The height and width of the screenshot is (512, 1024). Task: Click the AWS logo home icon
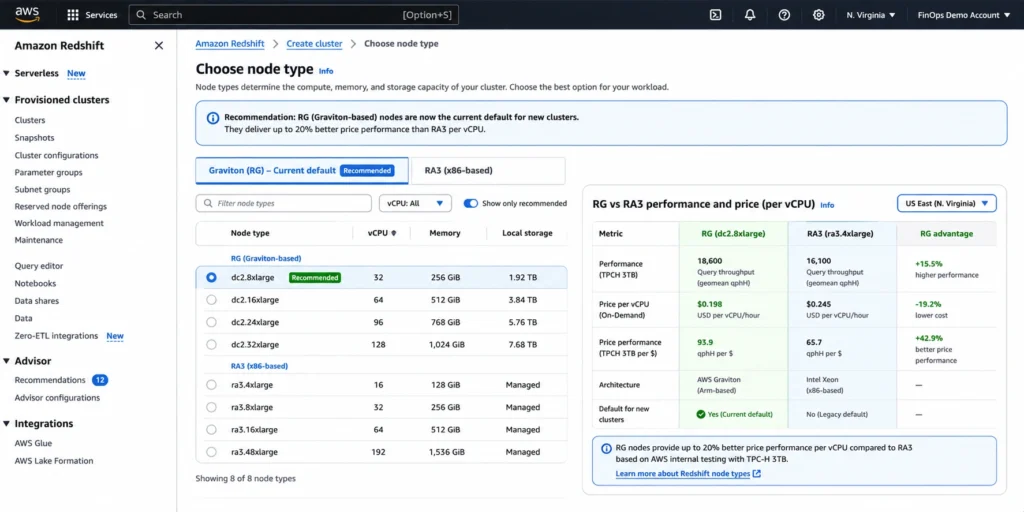[27, 14]
